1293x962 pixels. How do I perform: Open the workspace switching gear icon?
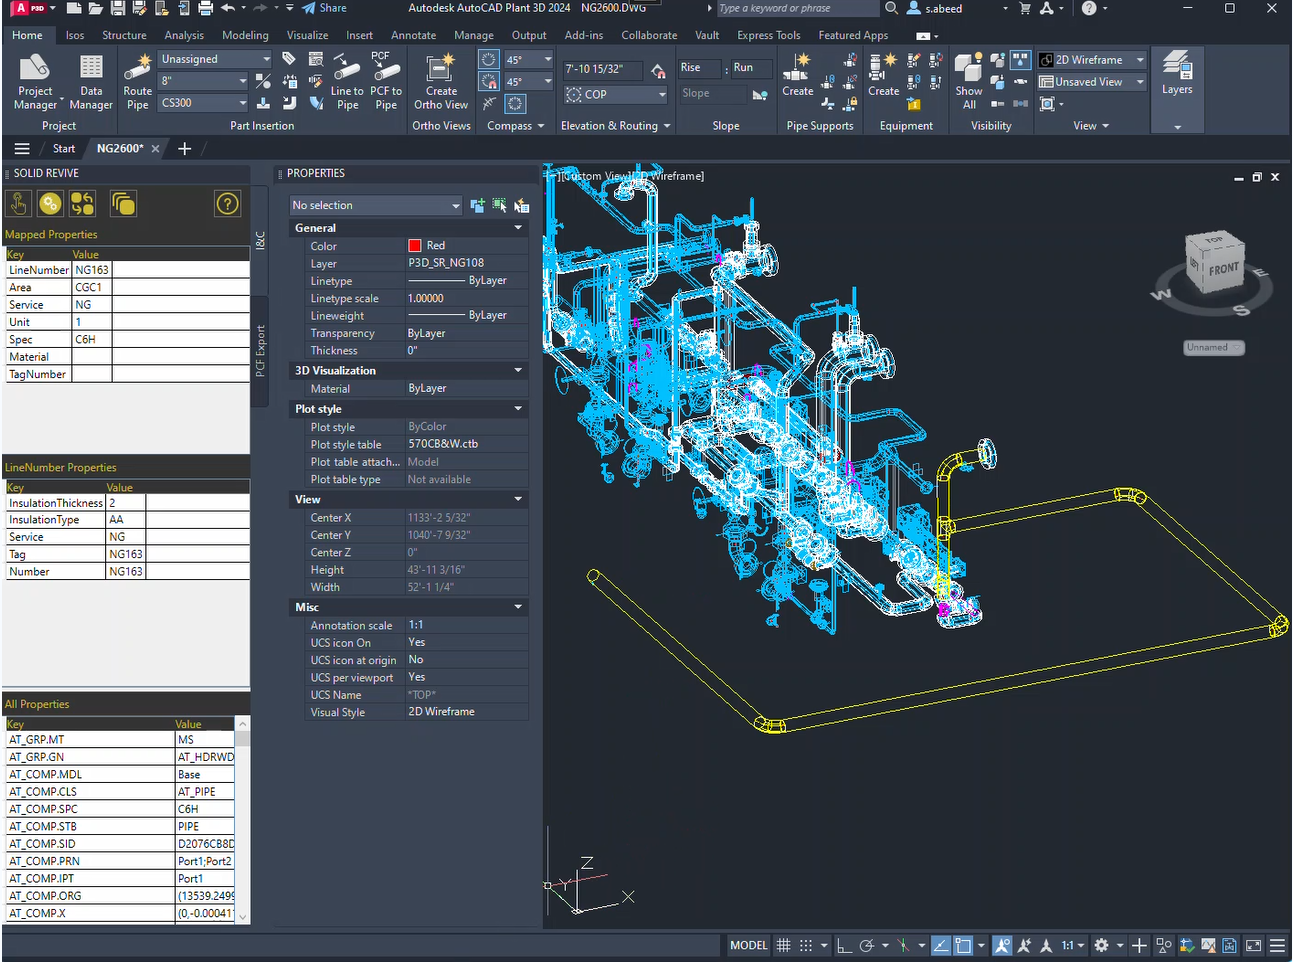(1101, 945)
